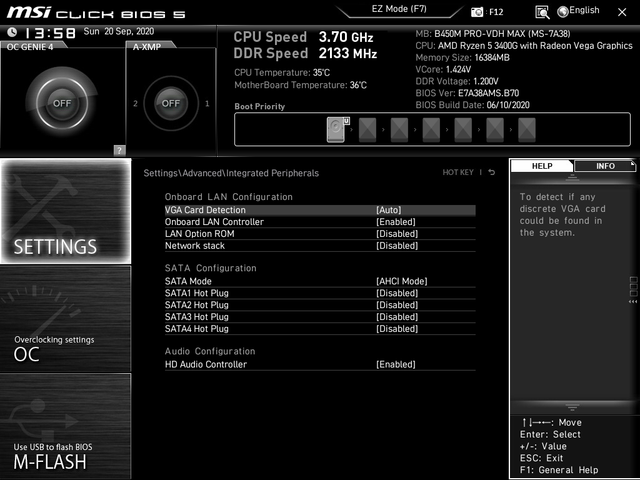Change SATA4 Hot Plug value
Image resolution: width=640 pixels, height=480 pixels.
coord(397,328)
